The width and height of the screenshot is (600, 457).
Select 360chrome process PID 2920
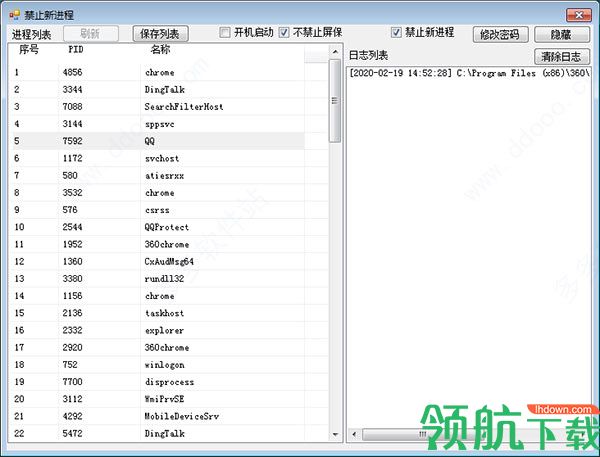coord(159,348)
